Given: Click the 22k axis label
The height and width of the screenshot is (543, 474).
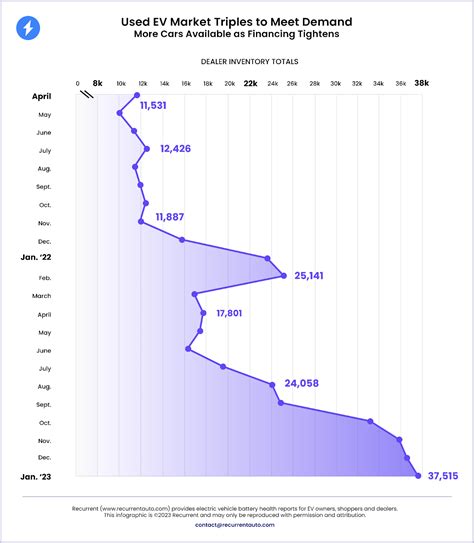Looking at the screenshot, I should (x=250, y=83).
